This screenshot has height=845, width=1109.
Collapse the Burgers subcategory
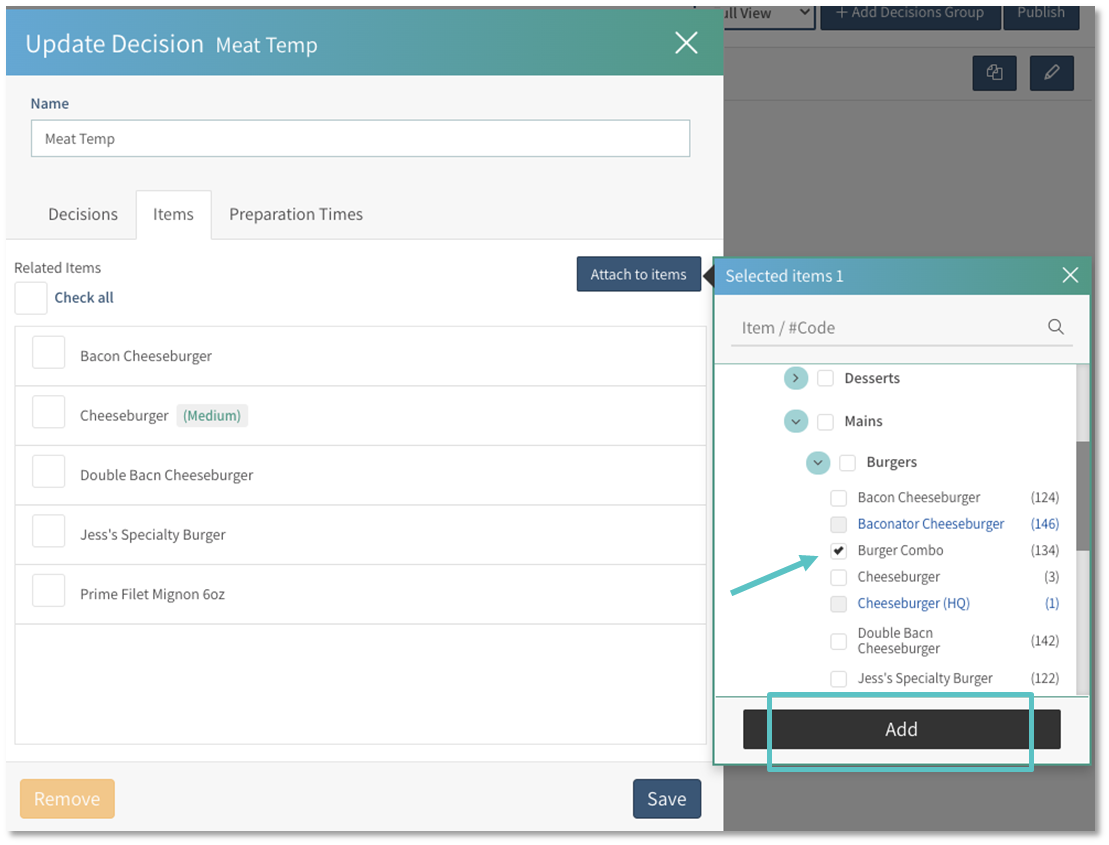(x=818, y=462)
